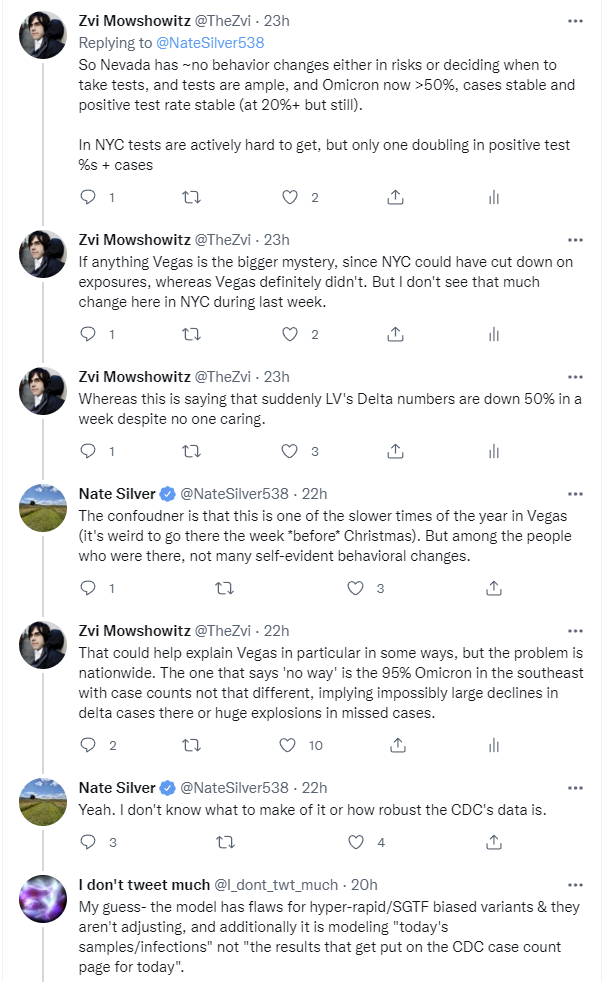615x982 pixels.
Task: Open I don't tweet much's profile name
Action: pyautogui.click(x=143, y=885)
